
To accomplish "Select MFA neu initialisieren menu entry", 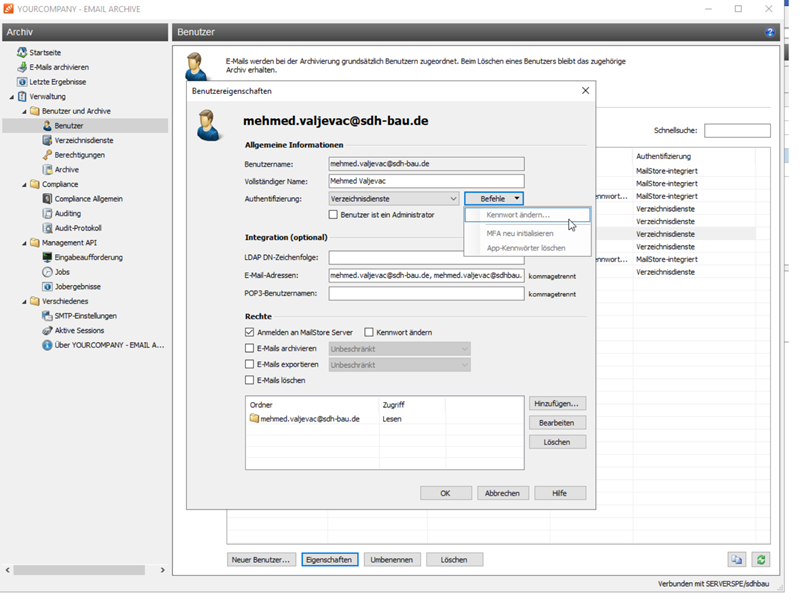I will [x=519, y=233].
